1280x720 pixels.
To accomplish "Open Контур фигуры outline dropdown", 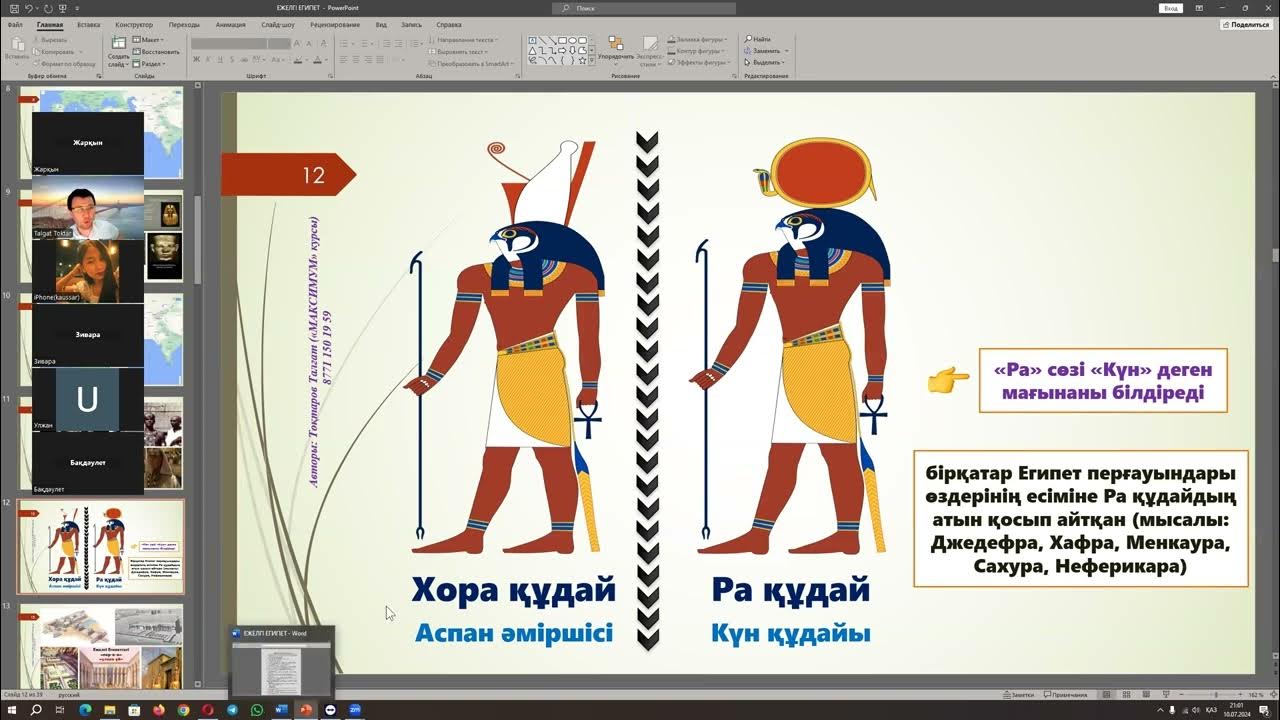I will [699, 51].
